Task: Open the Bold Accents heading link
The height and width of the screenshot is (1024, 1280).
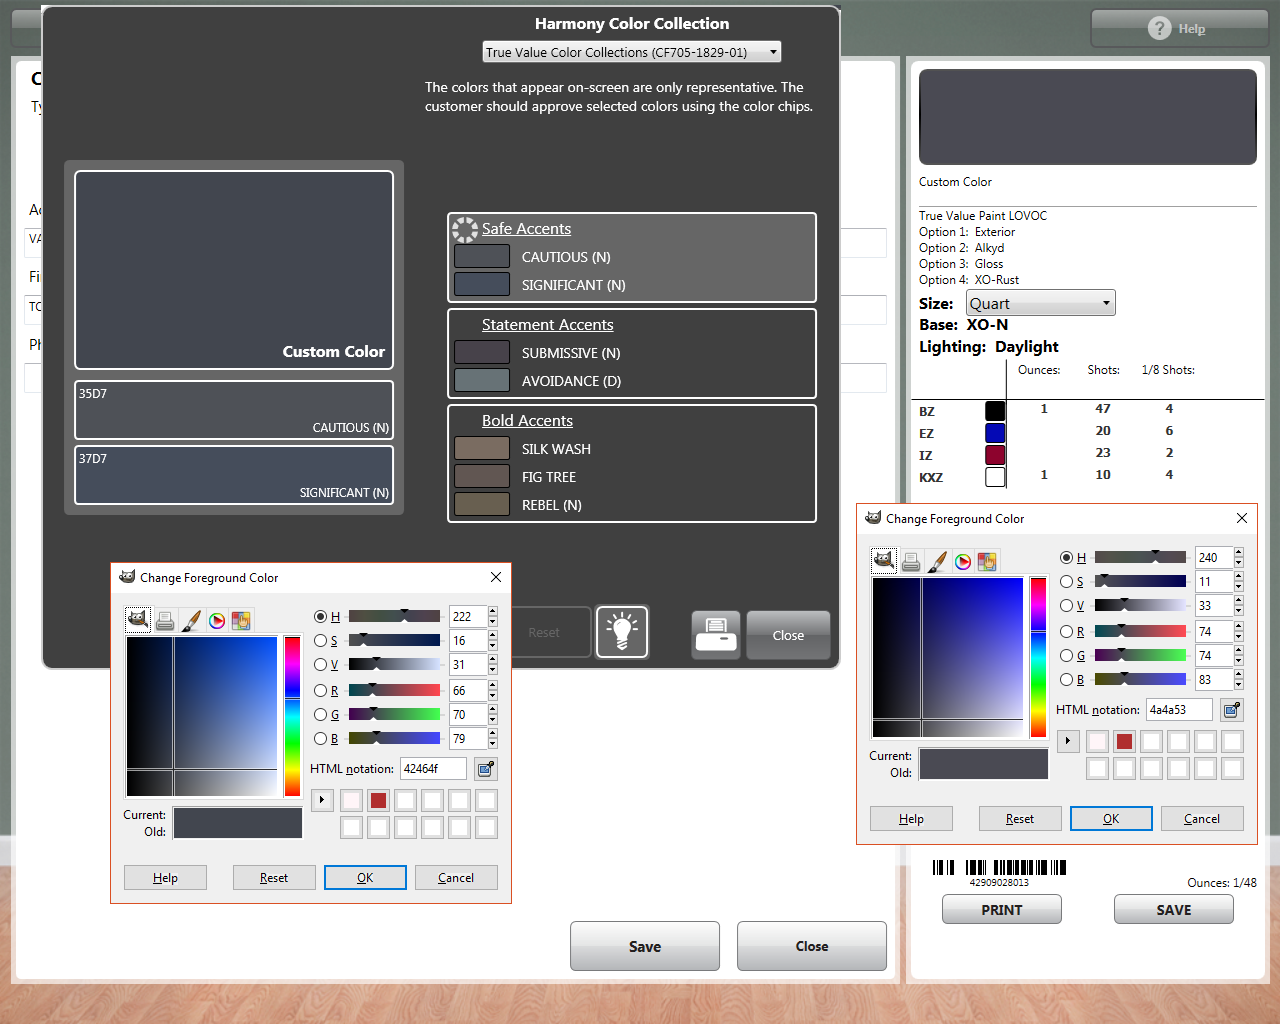Action: [x=527, y=421]
